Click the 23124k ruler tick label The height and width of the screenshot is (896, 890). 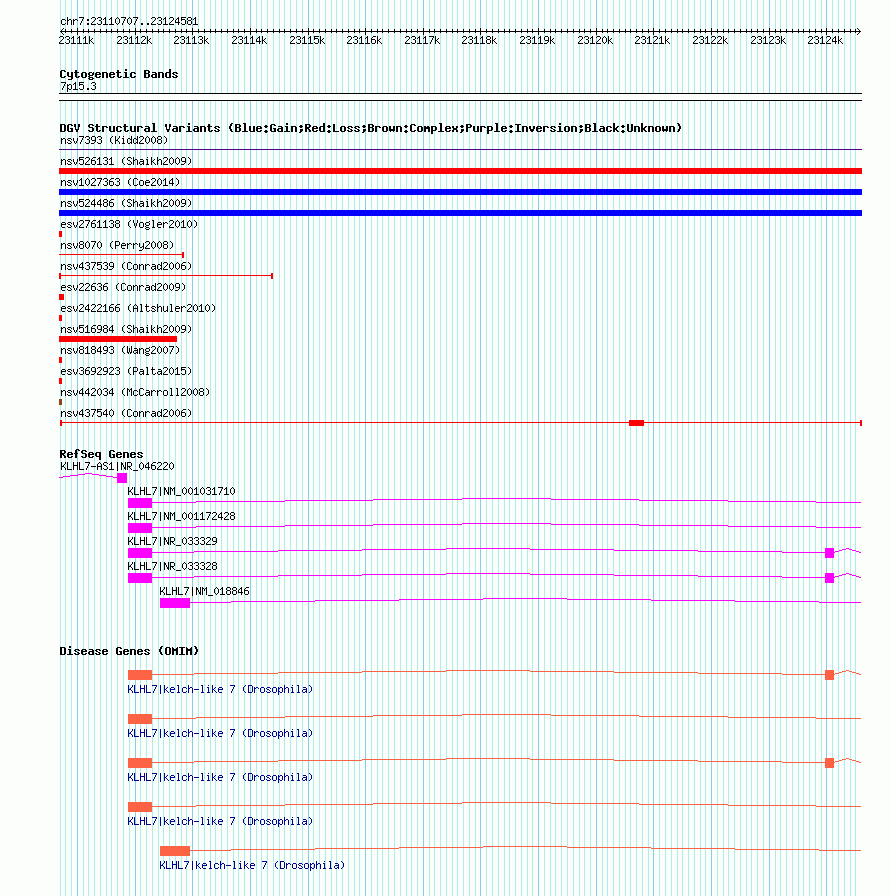point(825,41)
